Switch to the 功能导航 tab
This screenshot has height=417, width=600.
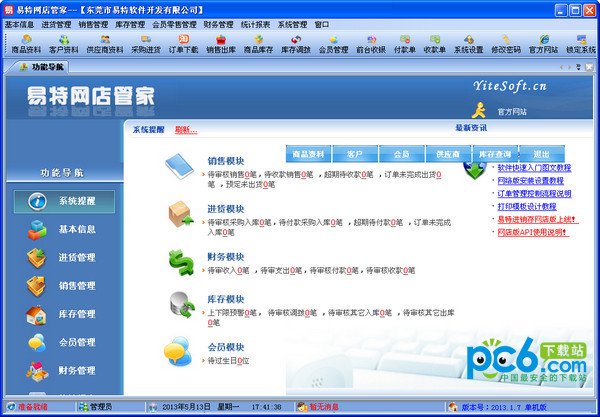(41, 67)
